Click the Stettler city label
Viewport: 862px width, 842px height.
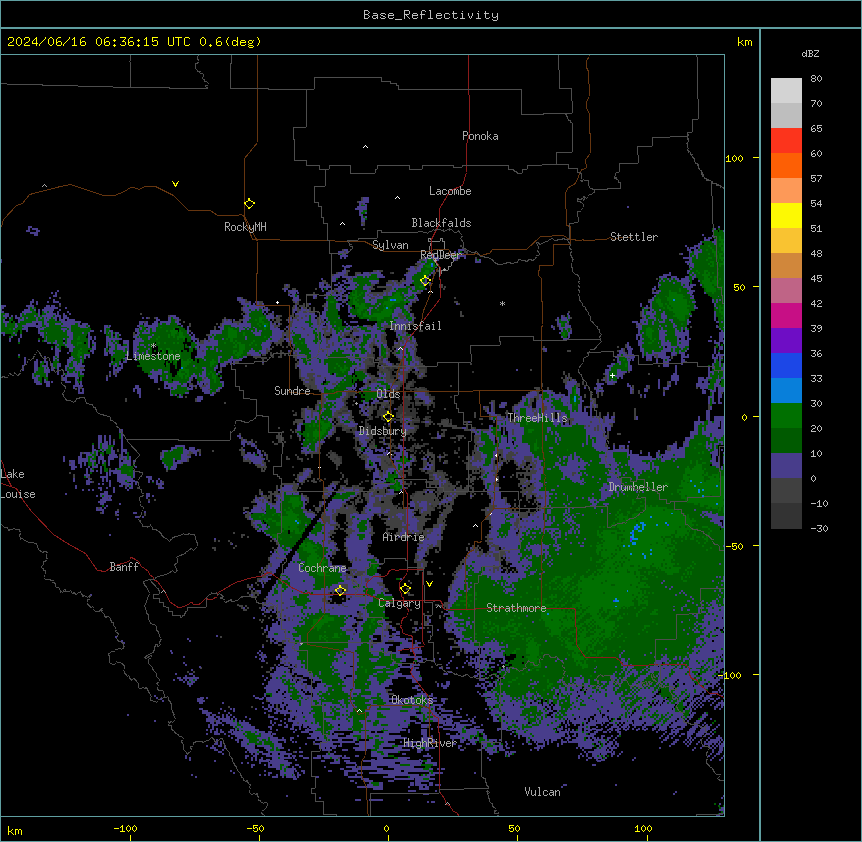pyautogui.click(x=634, y=237)
